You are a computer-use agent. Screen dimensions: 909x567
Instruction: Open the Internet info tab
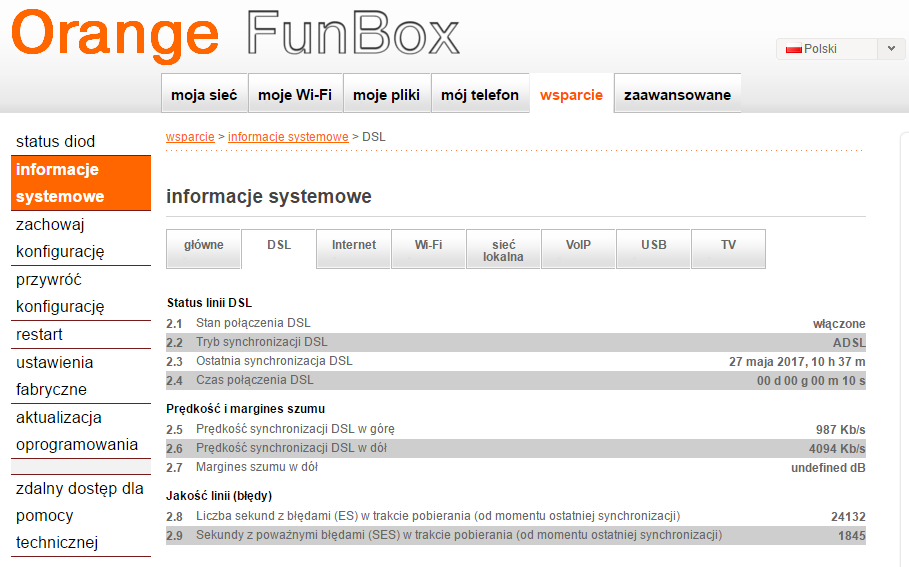pyautogui.click(x=354, y=245)
